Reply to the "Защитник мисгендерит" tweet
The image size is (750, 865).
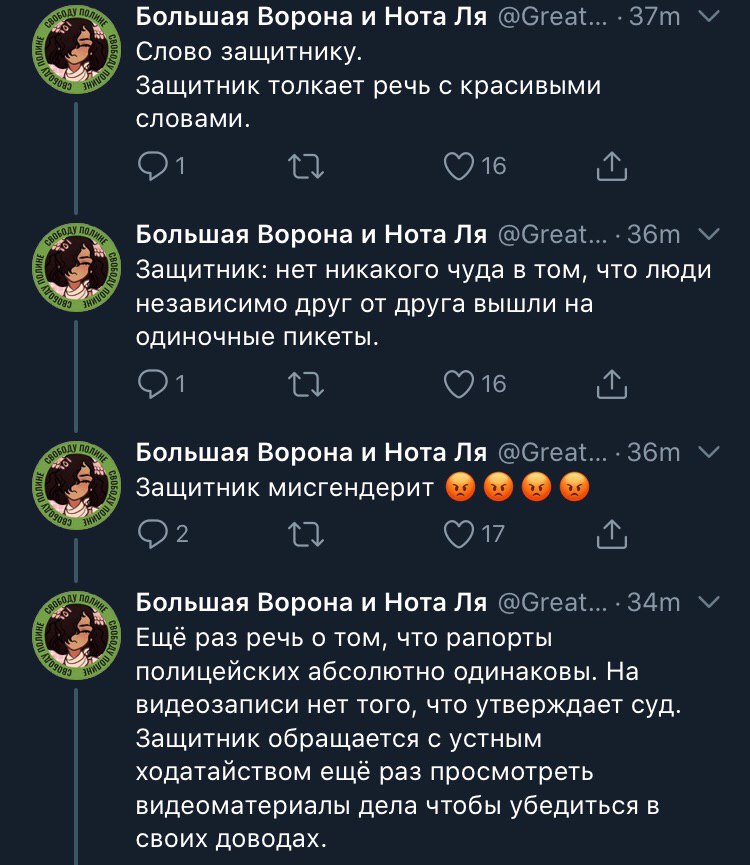tap(153, 534)
